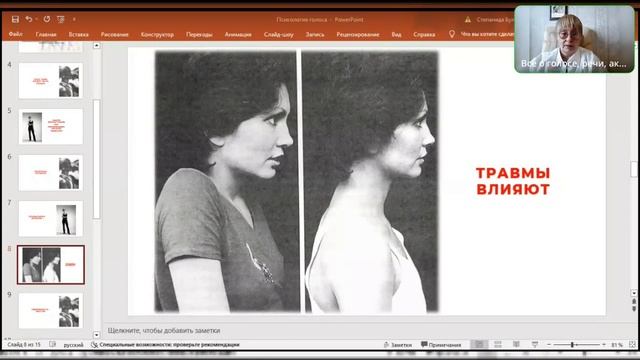
Task: Click the 'русский' language indicator
Action: (73, 345)
